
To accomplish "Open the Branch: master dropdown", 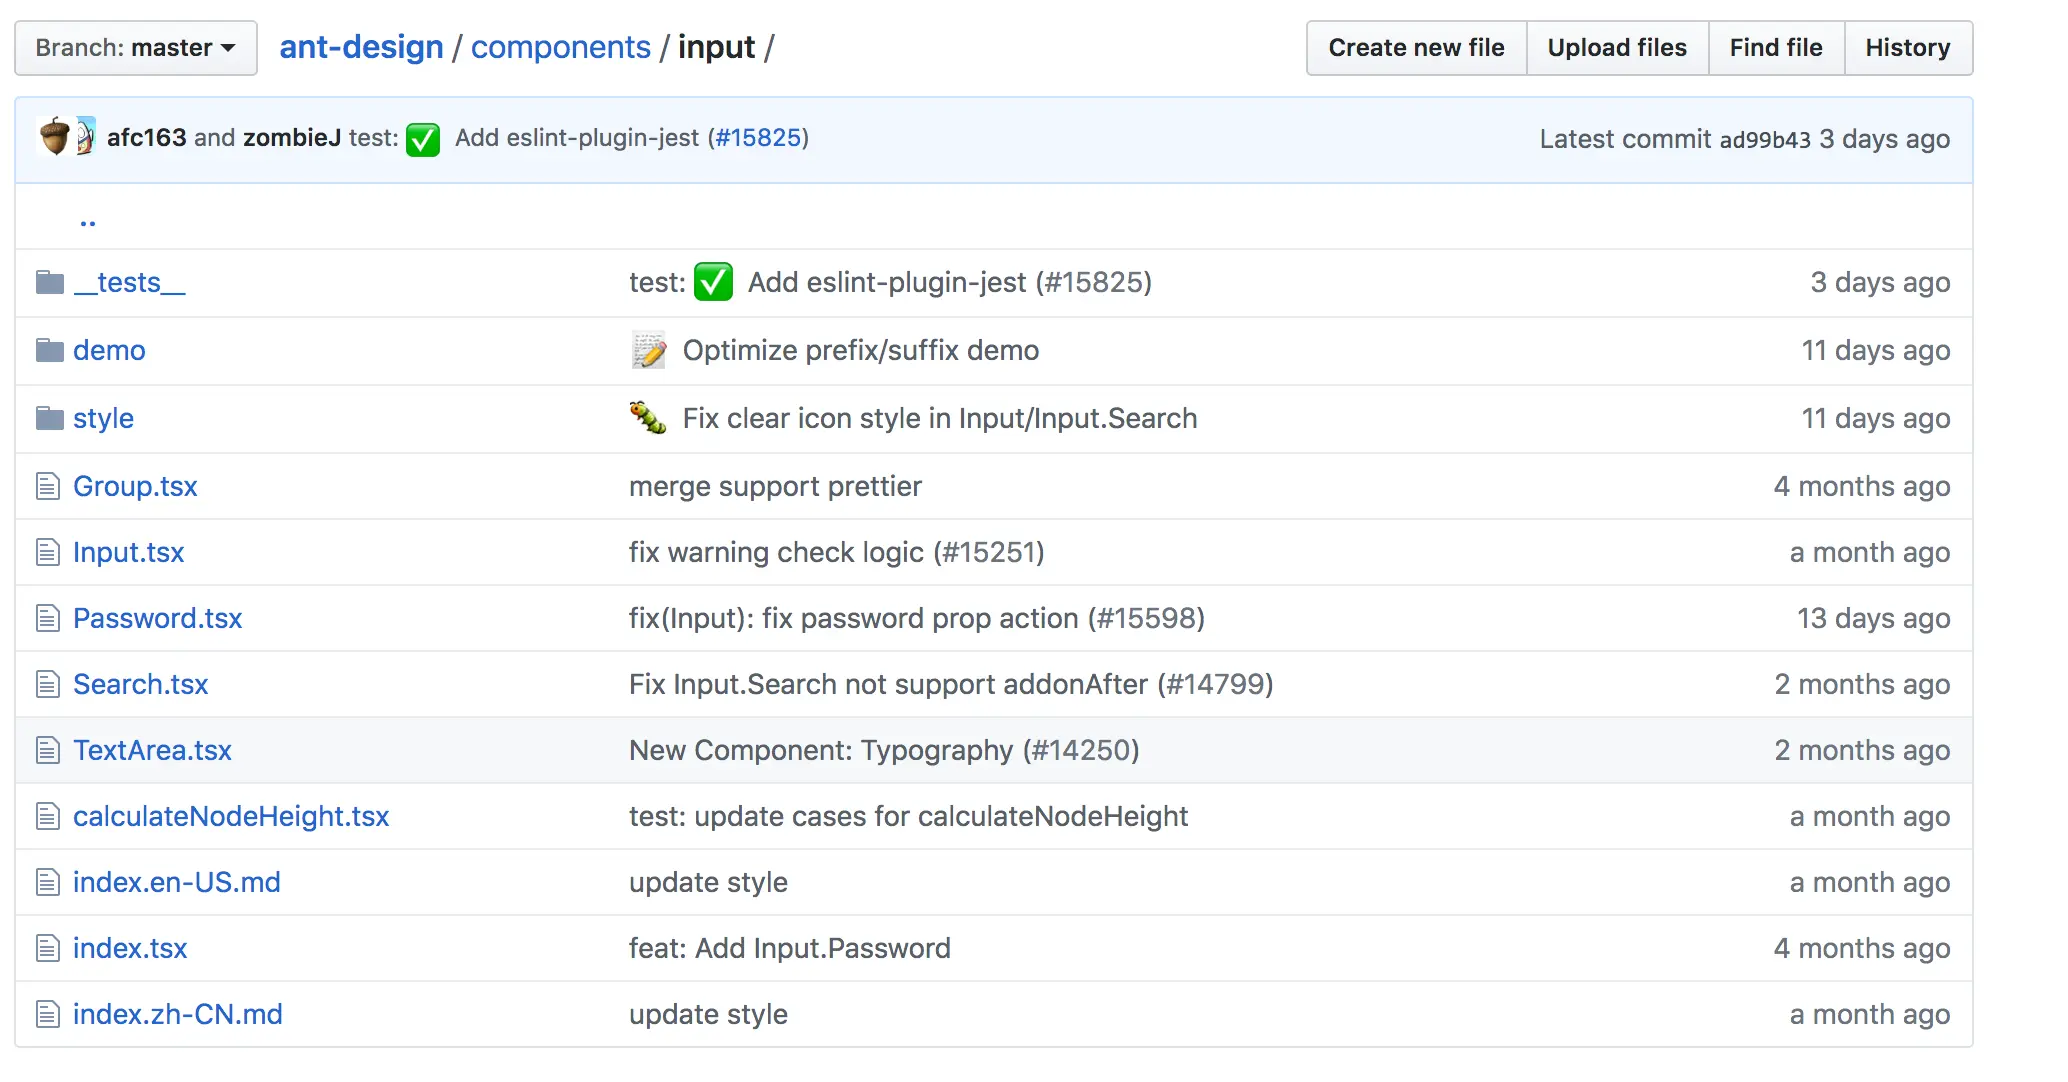I will coord(136,48).
